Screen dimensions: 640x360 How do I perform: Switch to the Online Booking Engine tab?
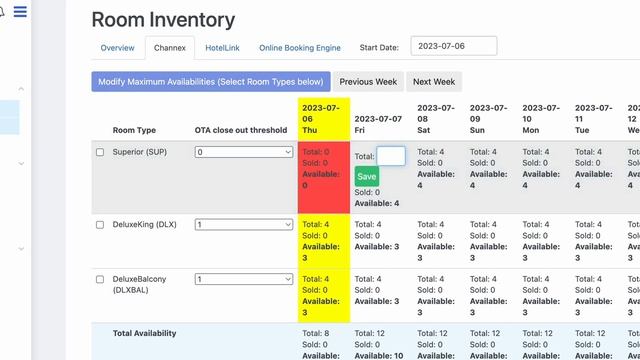(300, 48)
